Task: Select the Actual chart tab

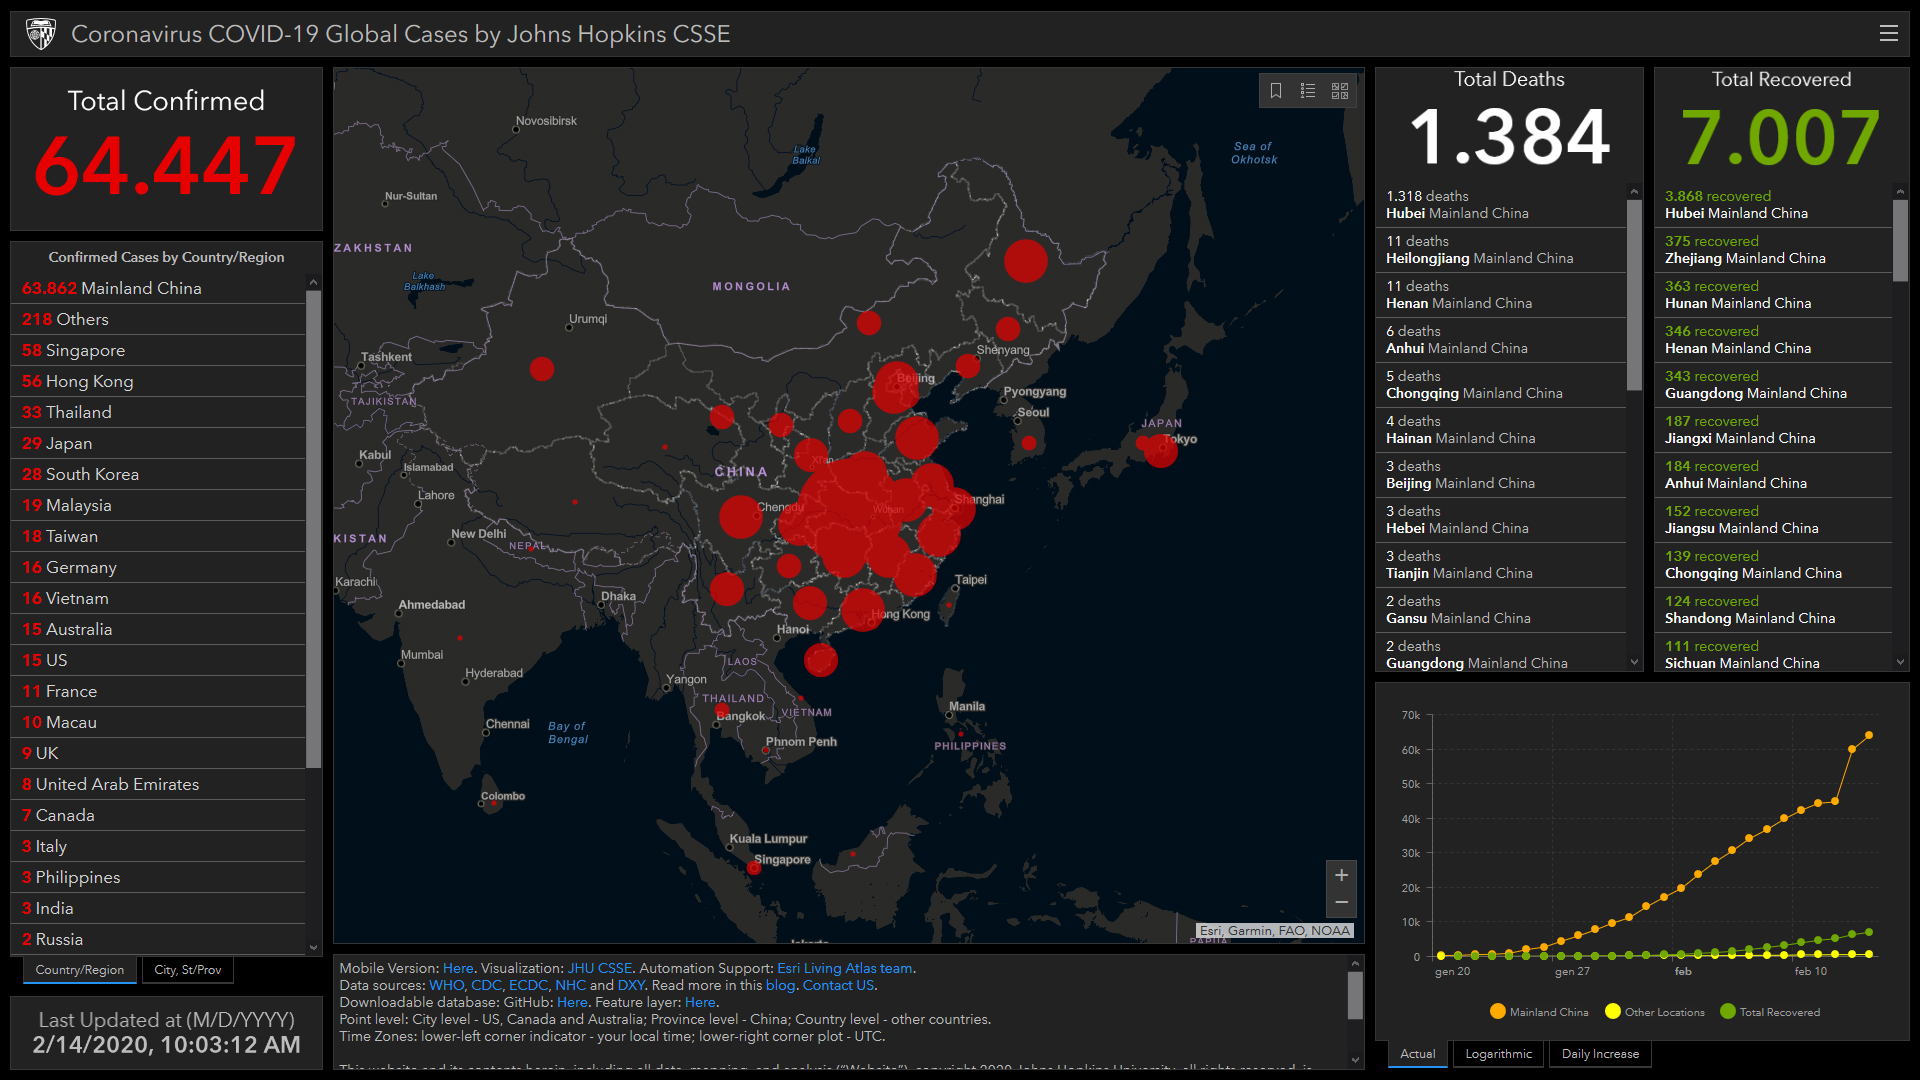Action: tap(1417, 1054)
